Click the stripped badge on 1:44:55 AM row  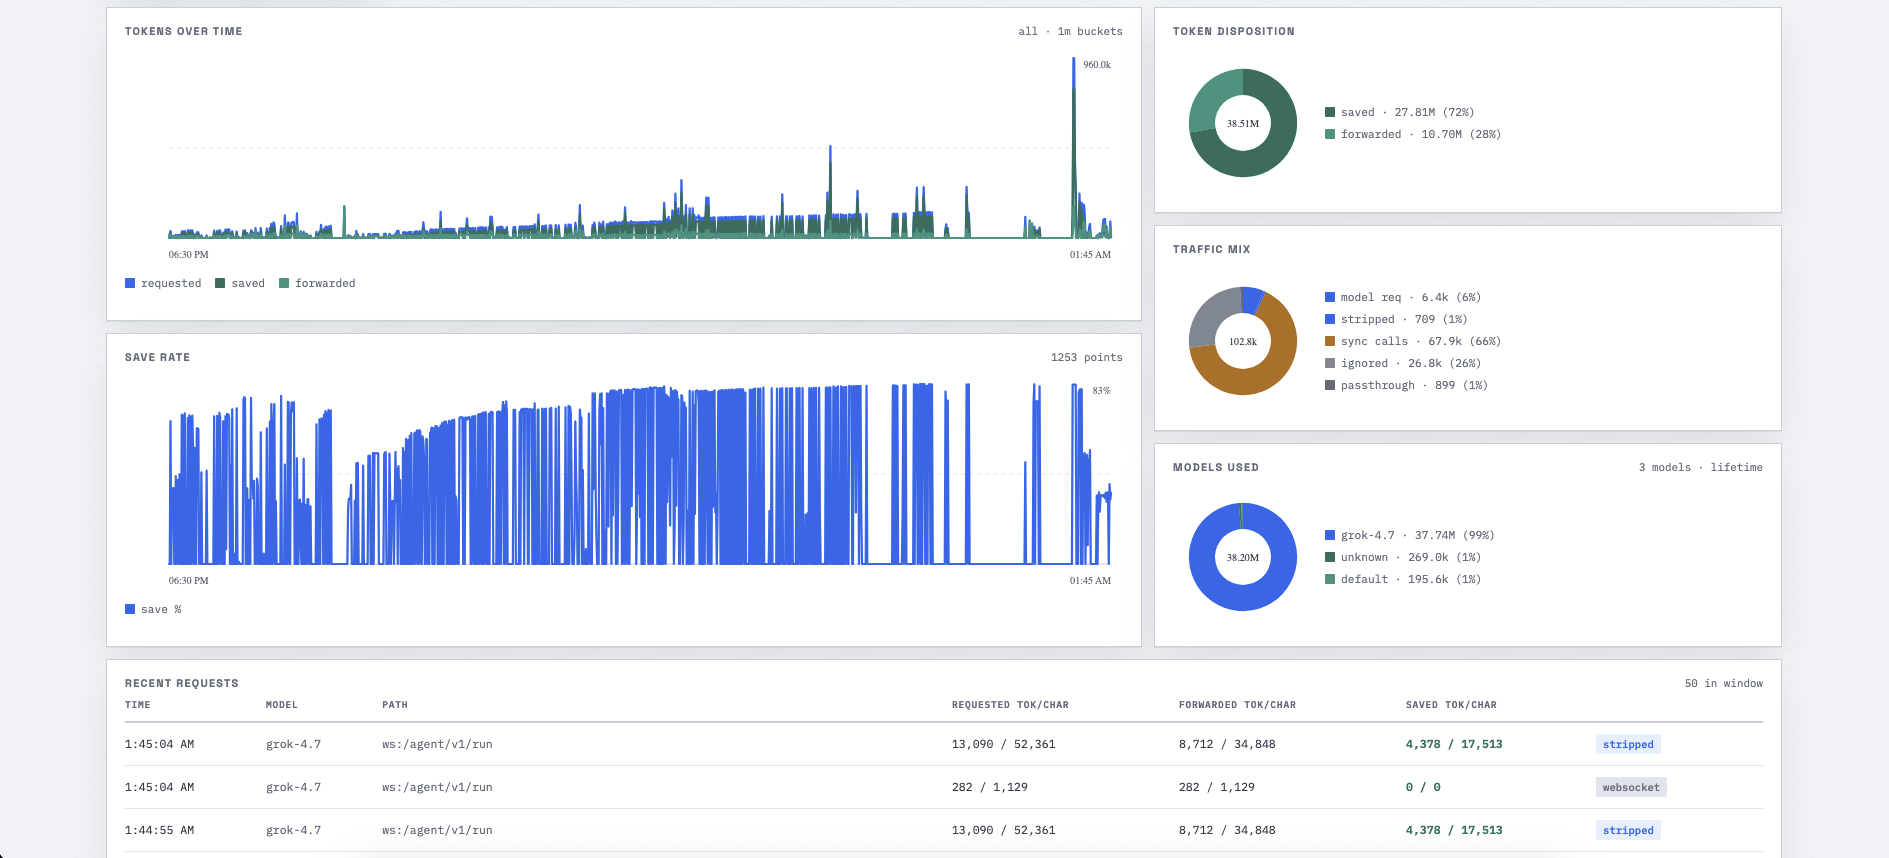[1628, 830]
